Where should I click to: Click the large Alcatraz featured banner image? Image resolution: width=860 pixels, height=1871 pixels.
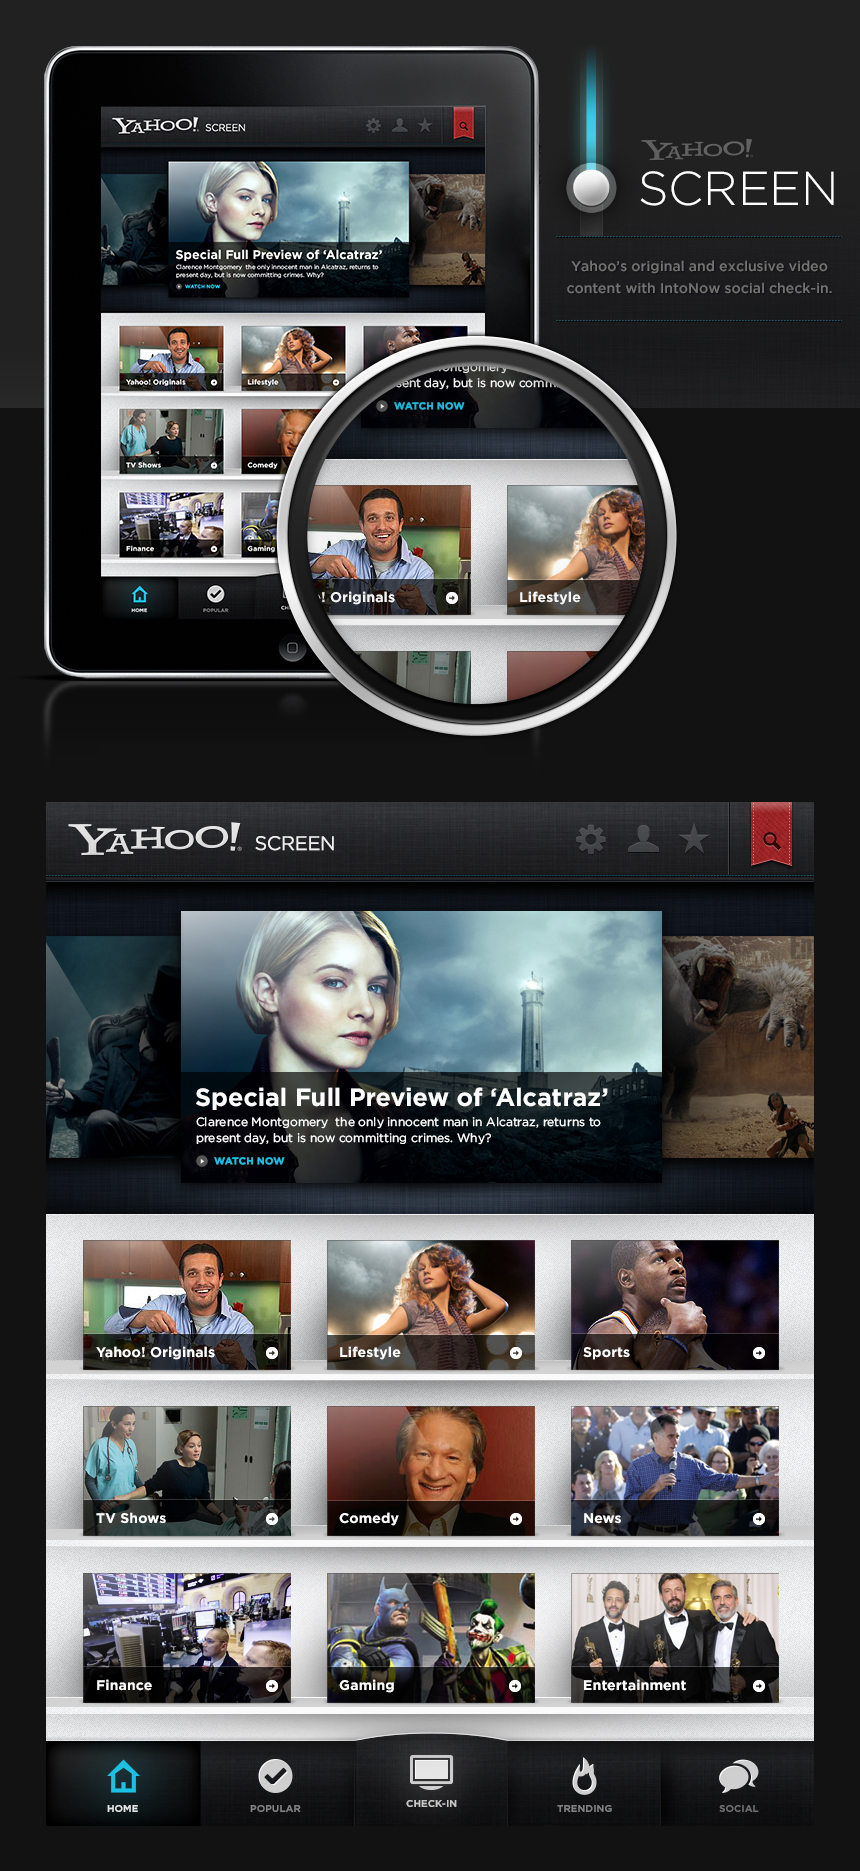(x=421, y=1046)
